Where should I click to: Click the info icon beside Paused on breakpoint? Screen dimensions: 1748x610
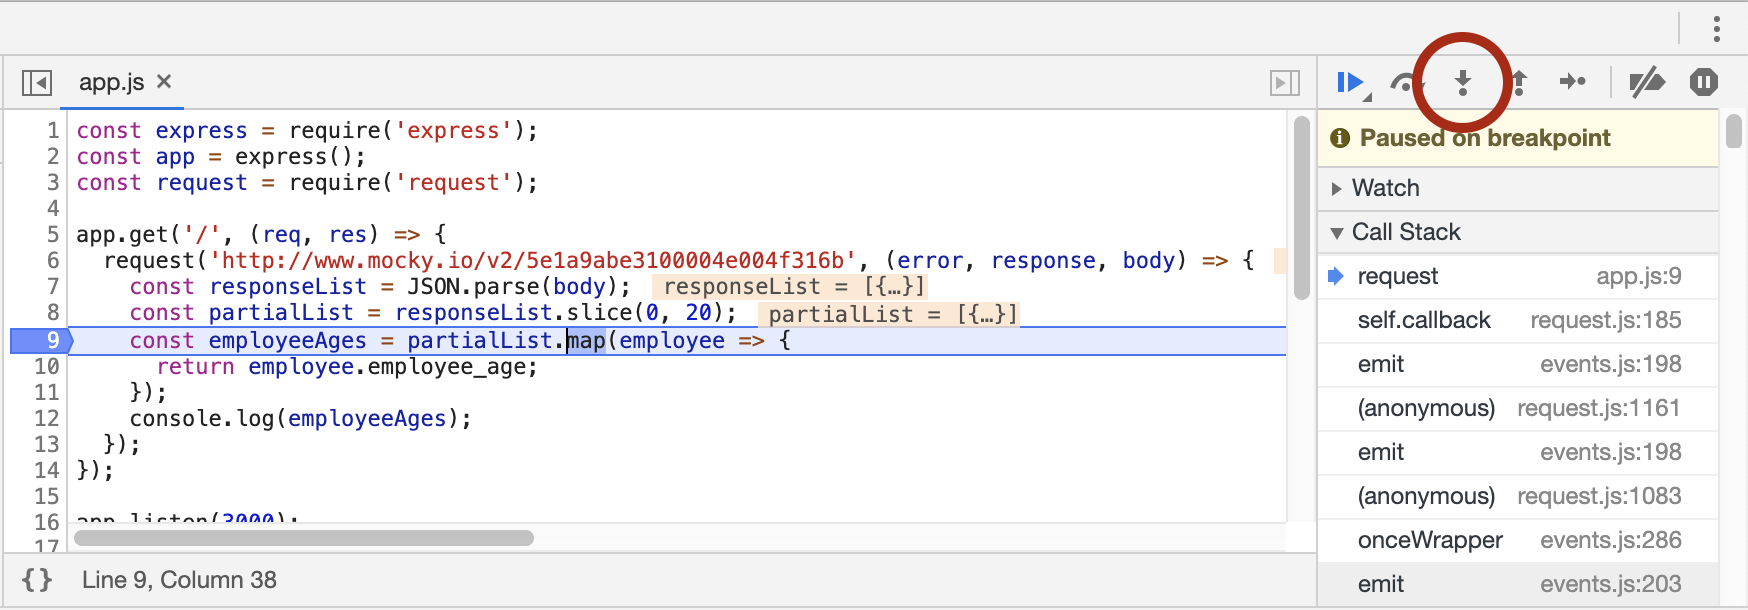pos(1341,138)
